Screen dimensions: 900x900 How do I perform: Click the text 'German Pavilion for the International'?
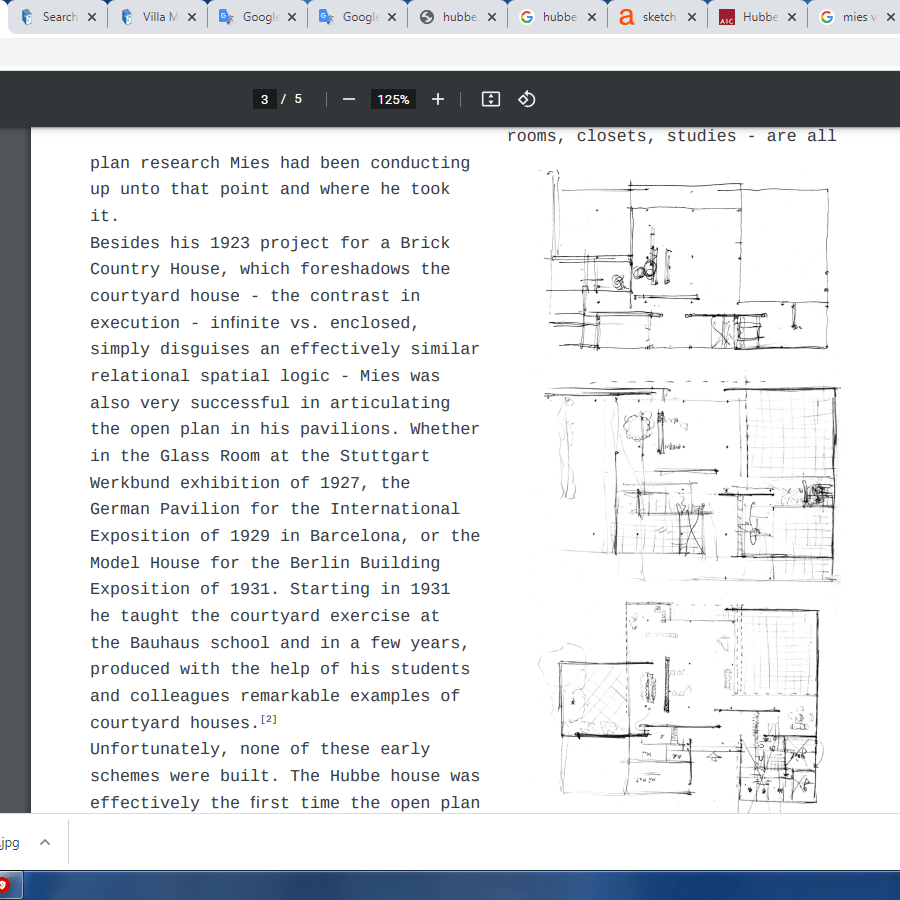[275, 509]
